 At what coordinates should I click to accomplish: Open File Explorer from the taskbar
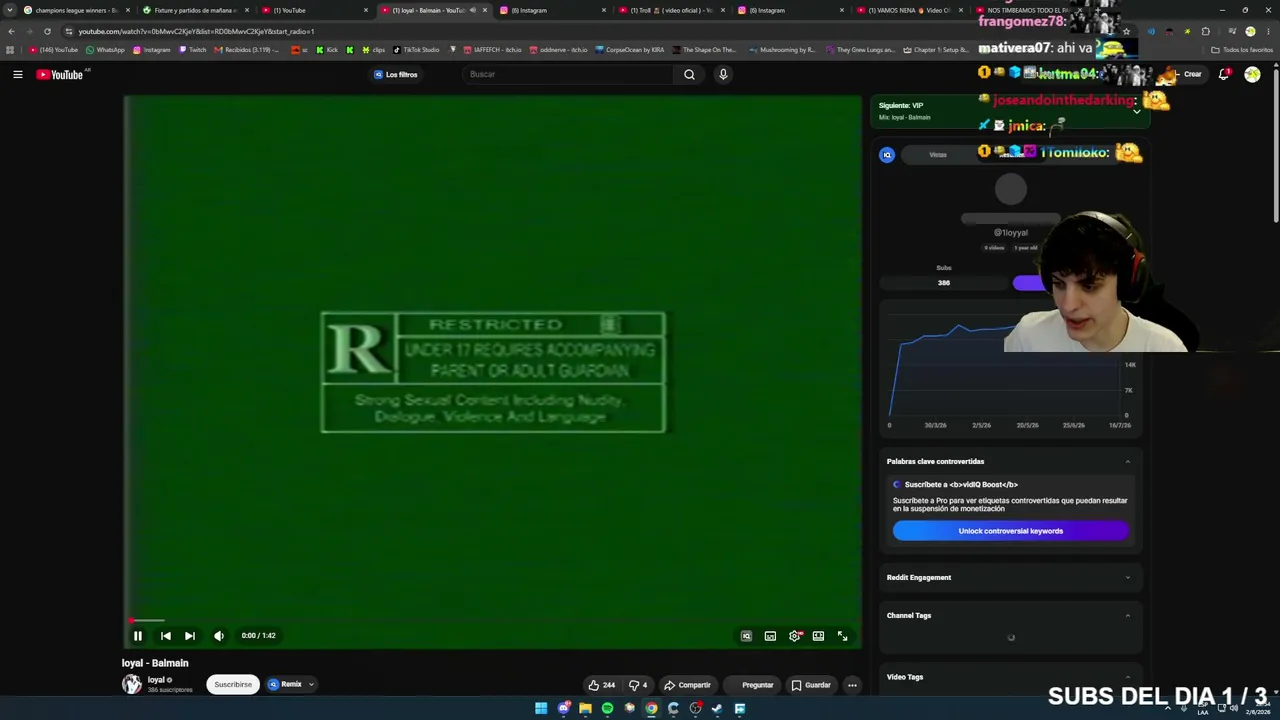[585, 708]
